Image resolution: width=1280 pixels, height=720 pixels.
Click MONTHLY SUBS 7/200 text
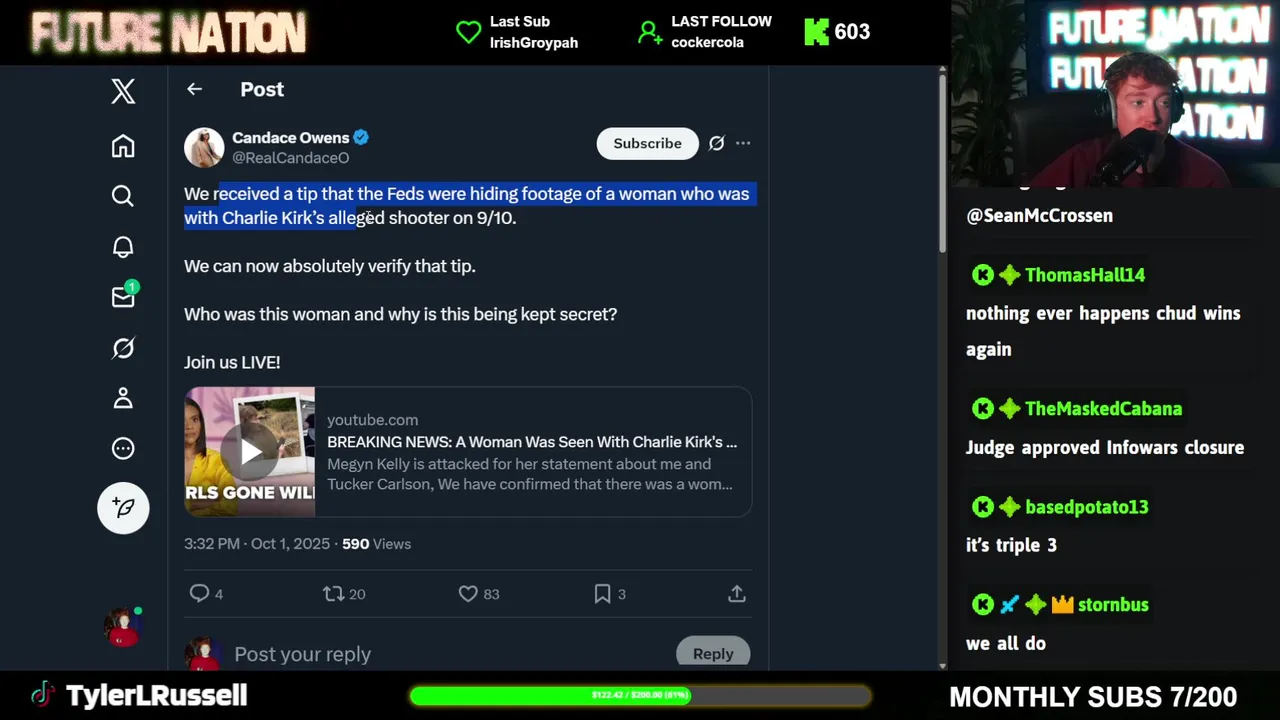pyautogui.click(x=1093, y=696)
